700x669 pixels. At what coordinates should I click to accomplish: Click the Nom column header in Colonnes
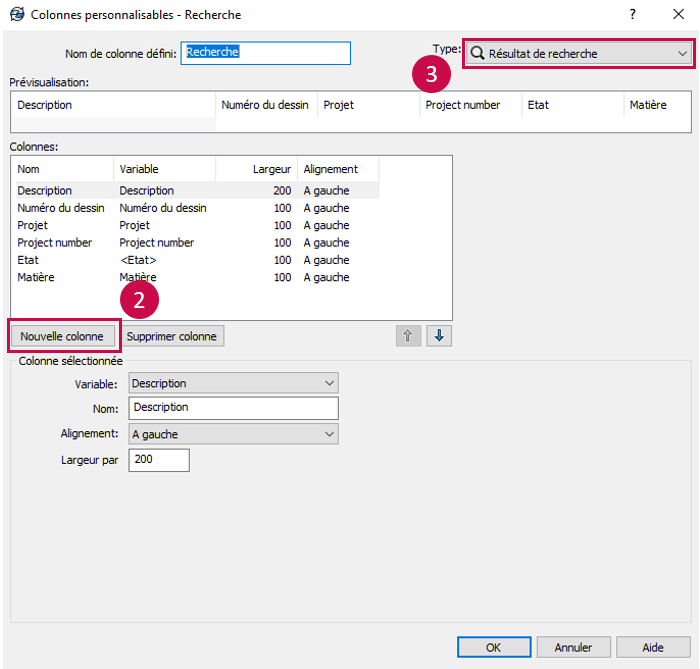pos(62,169)
